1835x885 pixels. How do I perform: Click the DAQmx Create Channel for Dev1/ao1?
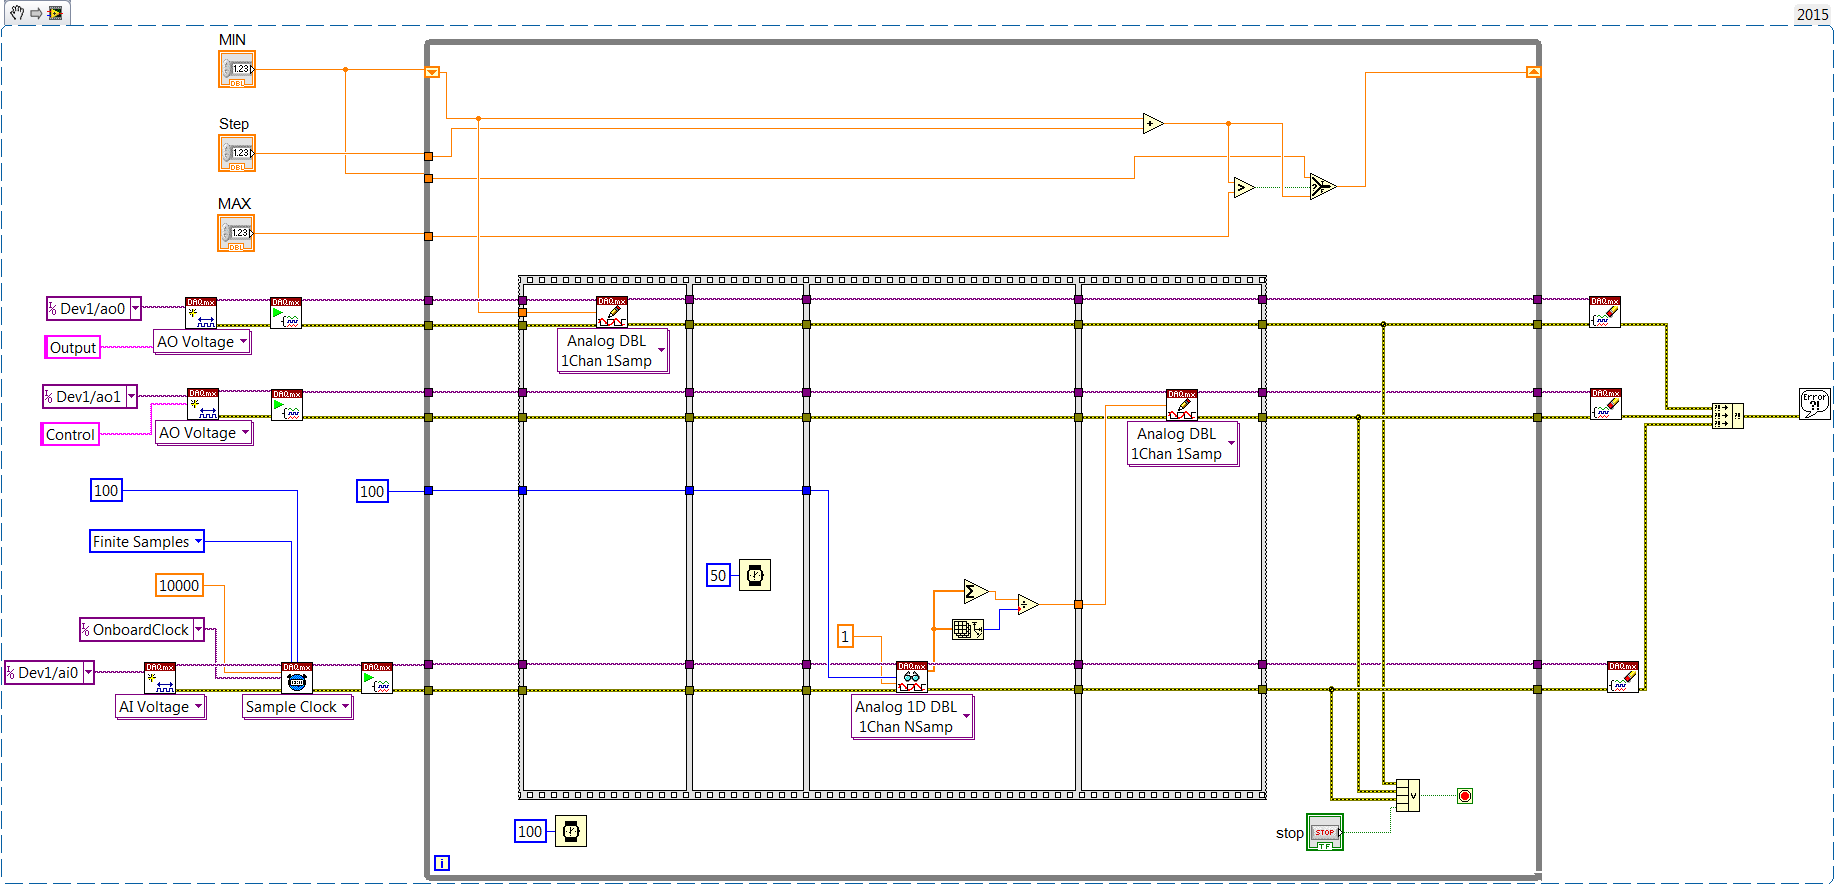point(203,404)
